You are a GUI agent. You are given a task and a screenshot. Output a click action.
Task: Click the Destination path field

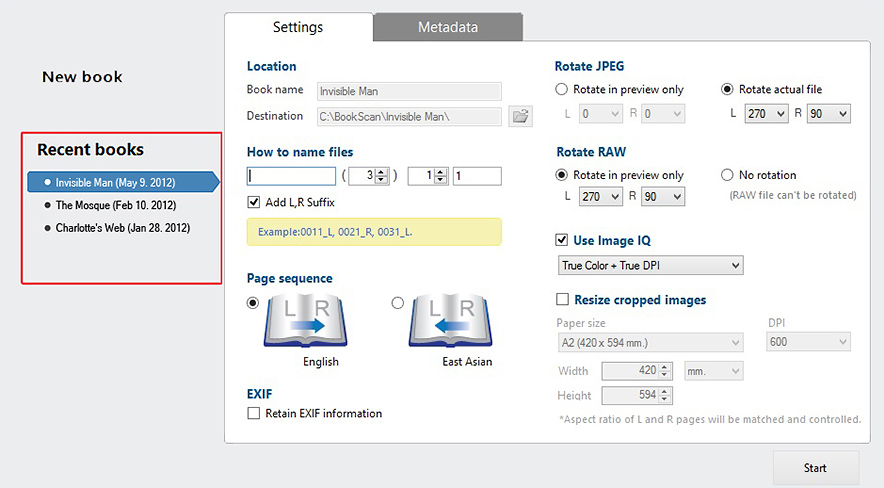point(409,117)
